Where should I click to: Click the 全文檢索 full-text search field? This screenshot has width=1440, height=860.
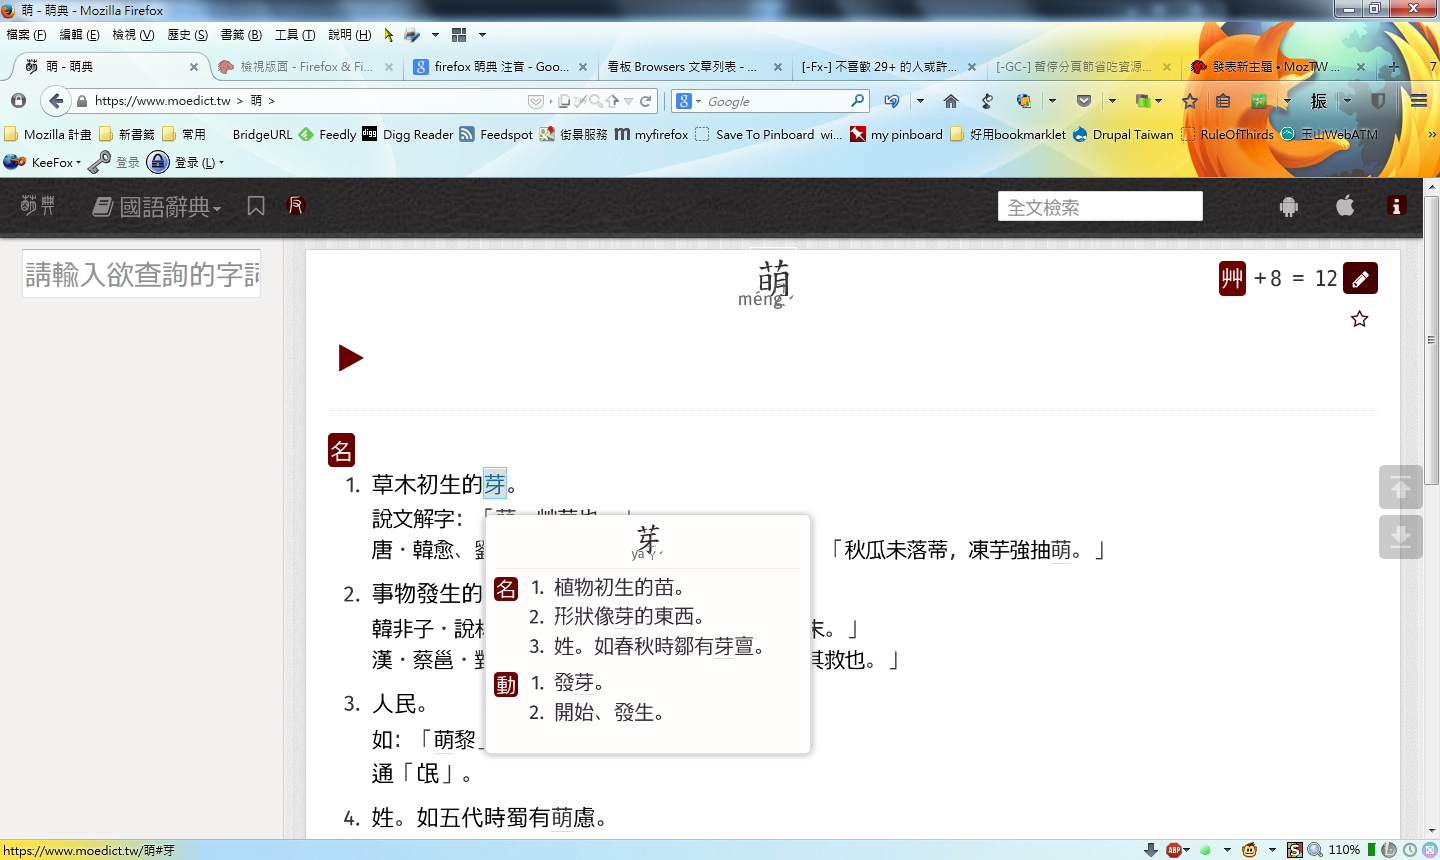coord(1099,207)
